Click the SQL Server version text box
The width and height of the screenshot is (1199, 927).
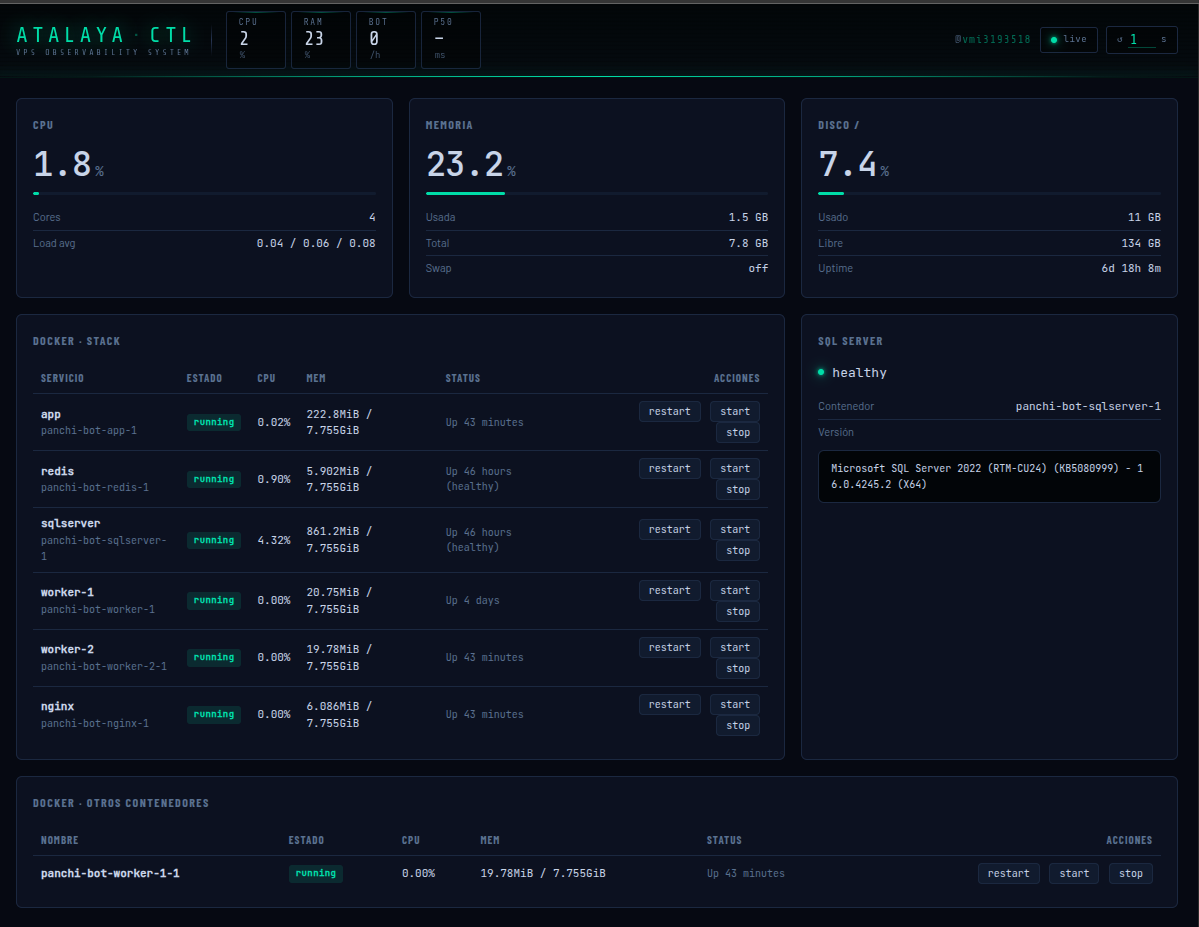pyautogui.click(x=988, y=476)
